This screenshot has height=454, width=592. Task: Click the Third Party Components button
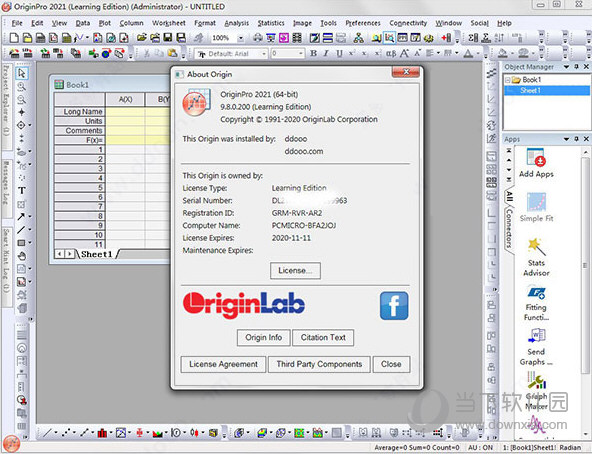pos(319,364)
